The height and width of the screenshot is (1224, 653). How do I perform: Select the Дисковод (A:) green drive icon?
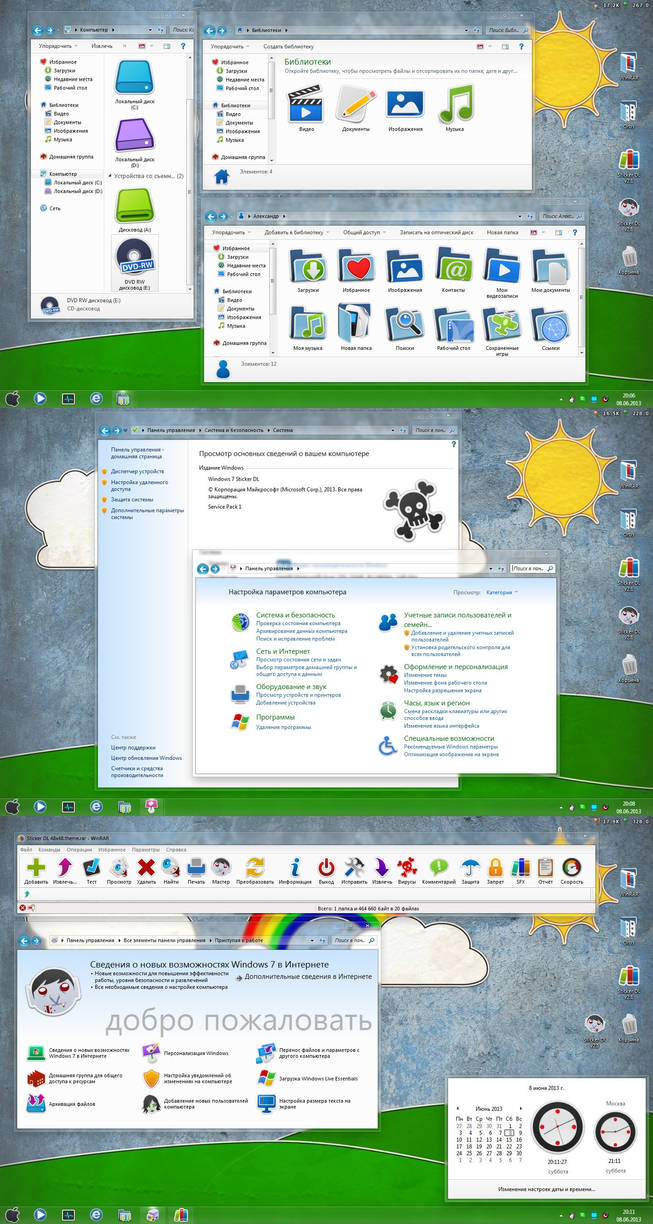[x=133, y=206]
